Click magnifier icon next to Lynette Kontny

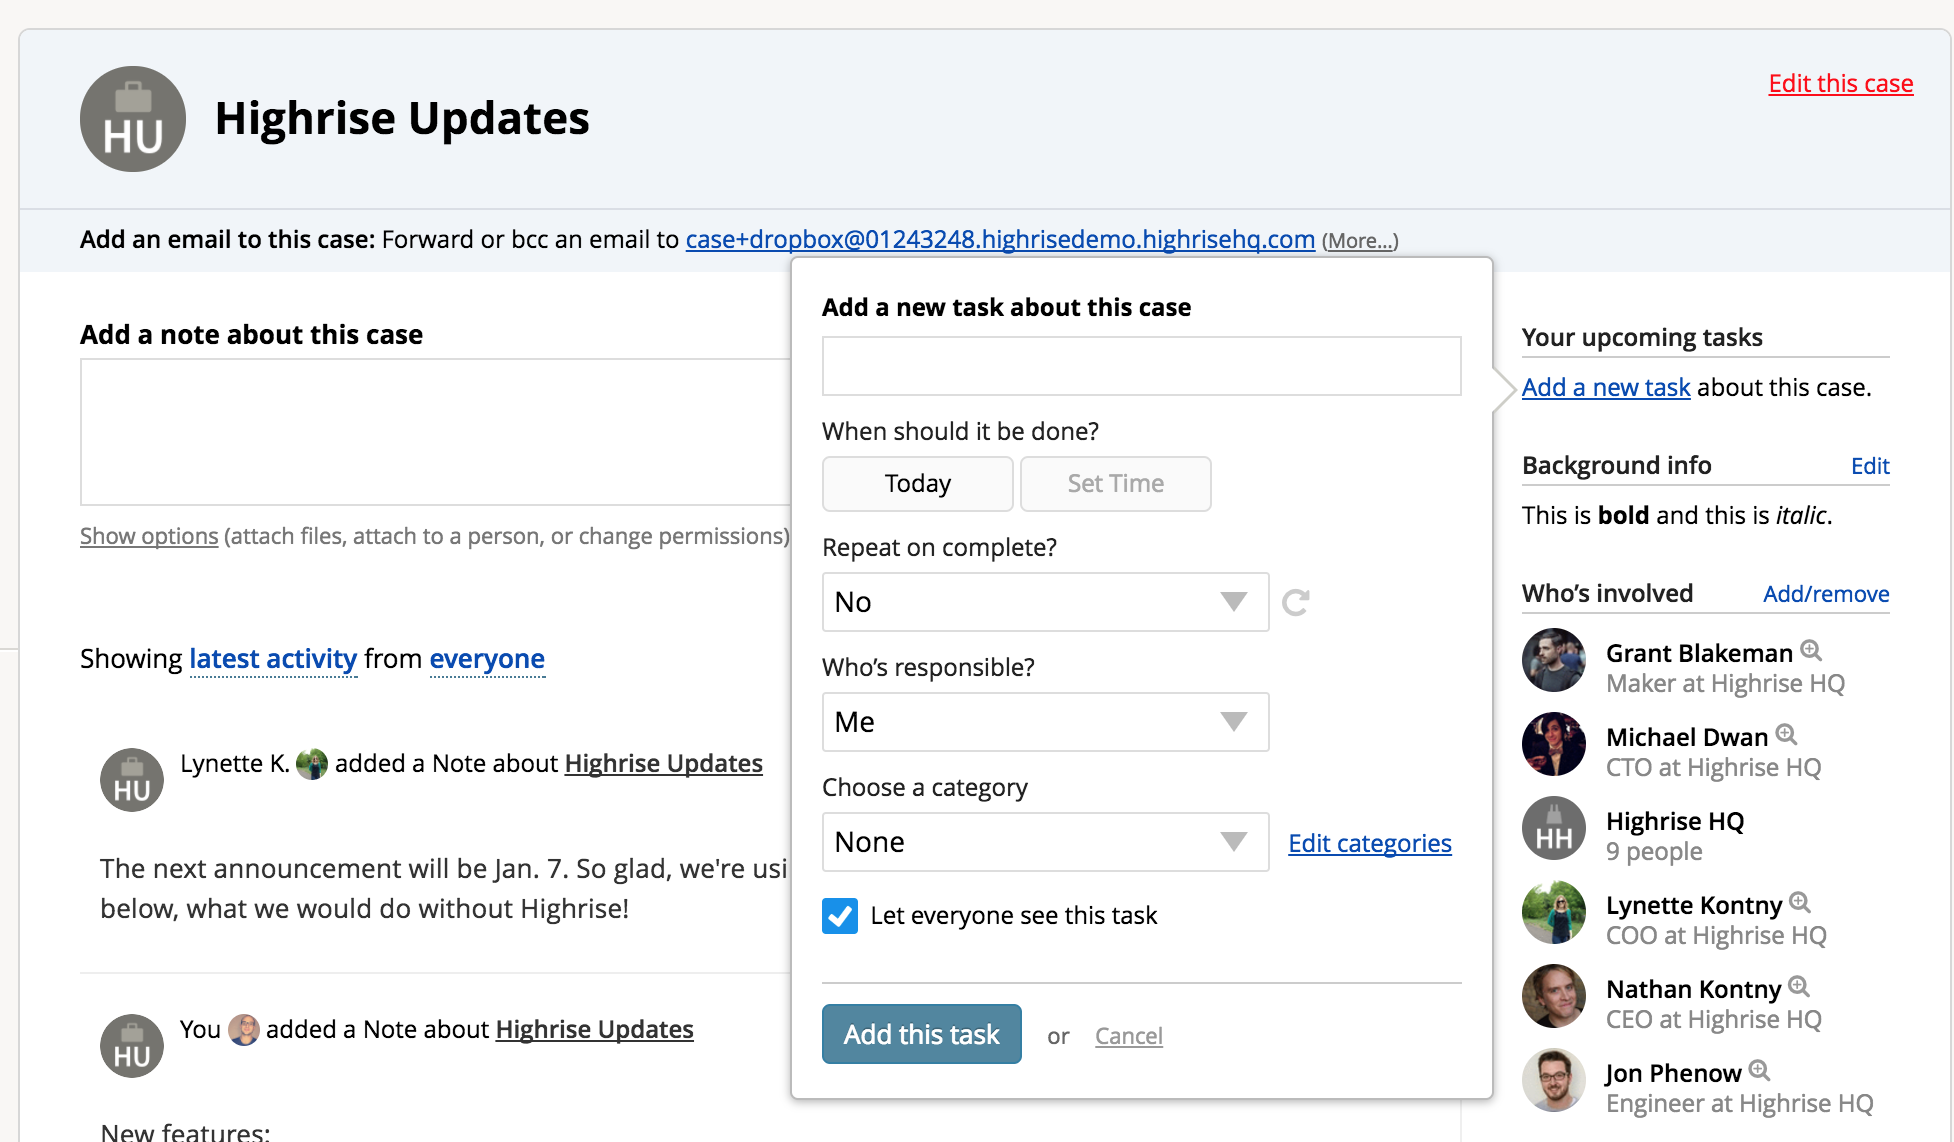(1800, 902)
